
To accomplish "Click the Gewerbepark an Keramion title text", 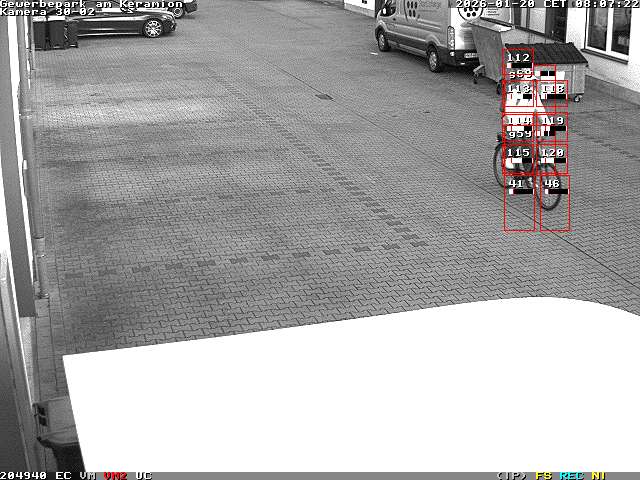I will tap(91, 4).
